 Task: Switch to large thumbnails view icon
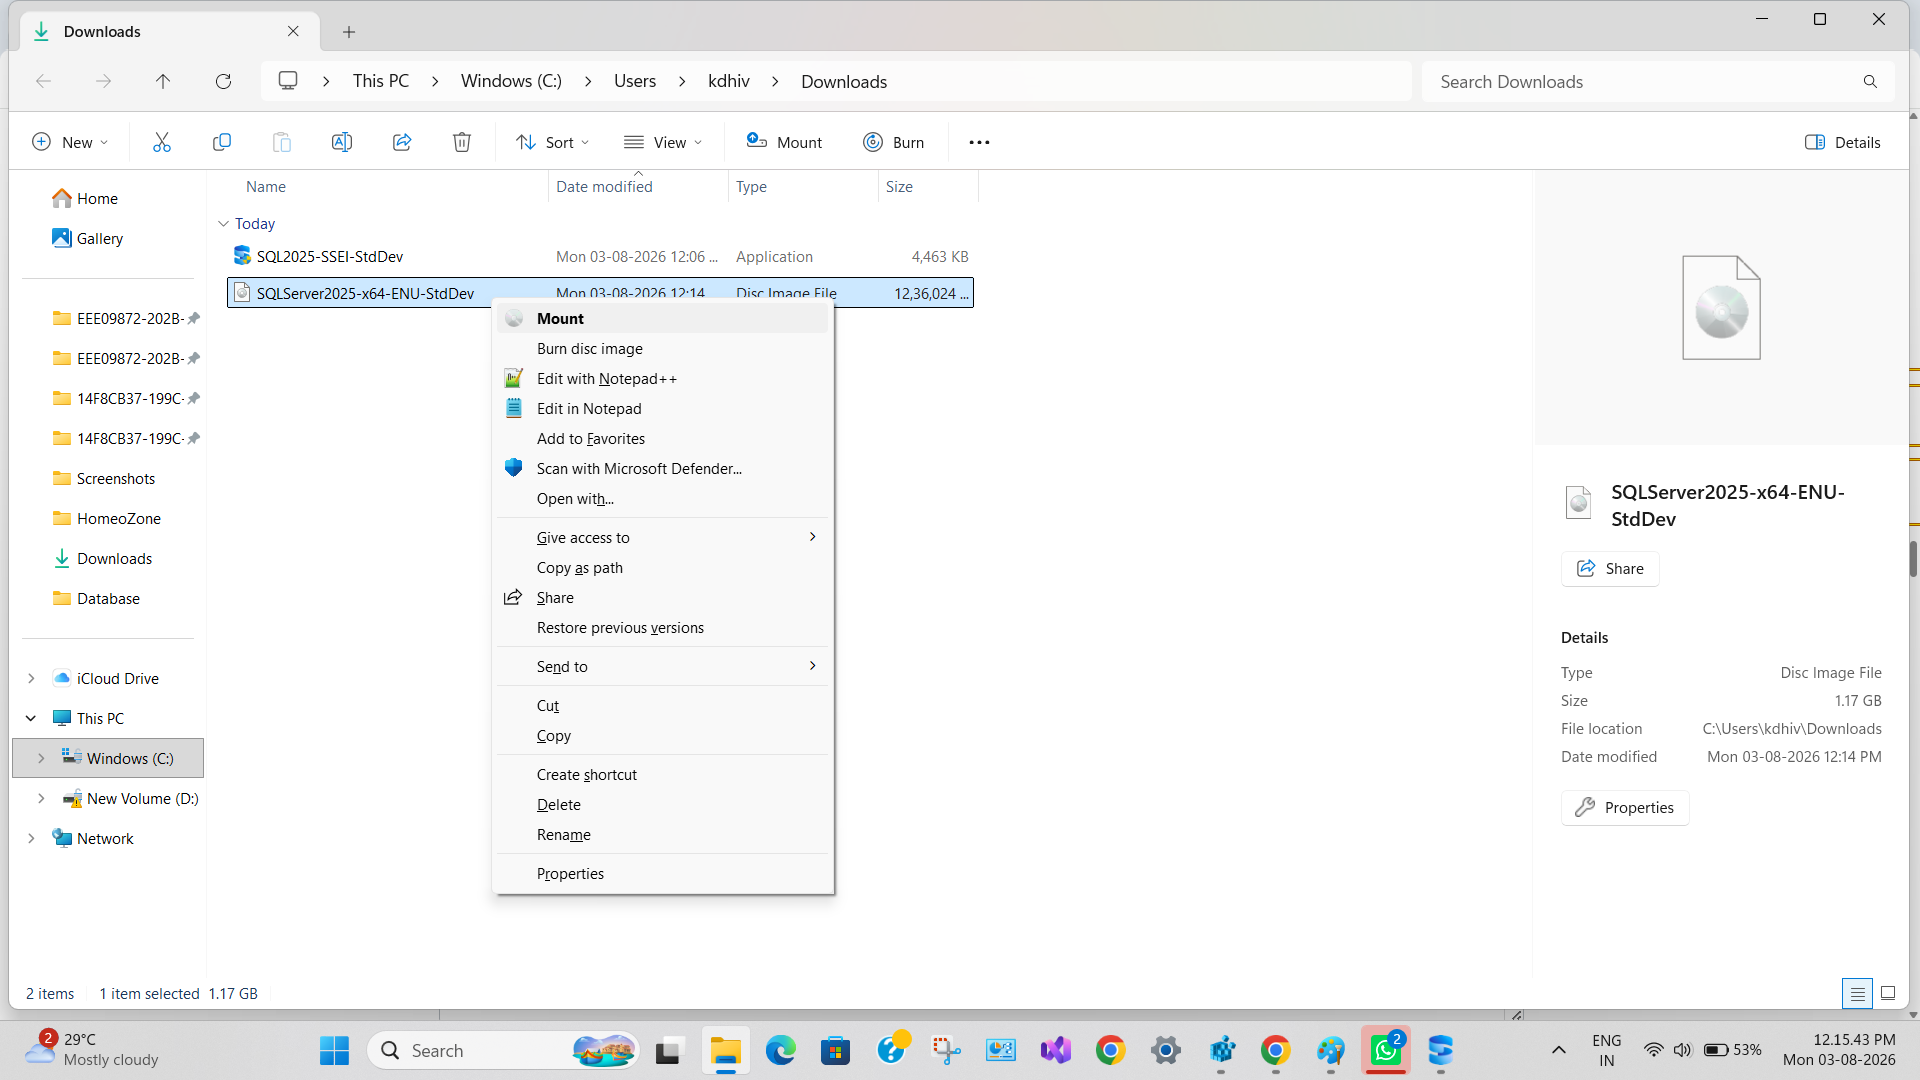[x=1888, y=993]
